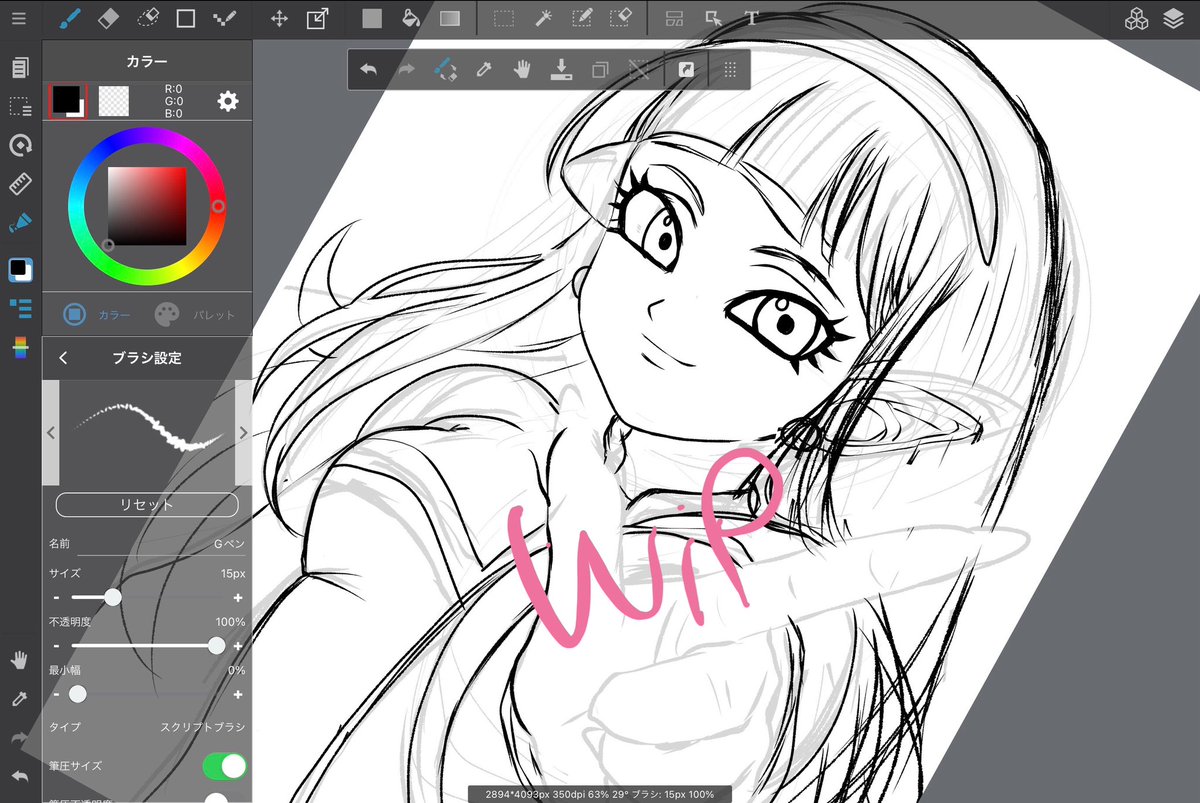Select the Move tool
1200x803 pixels.
click(x=280, y=18)
